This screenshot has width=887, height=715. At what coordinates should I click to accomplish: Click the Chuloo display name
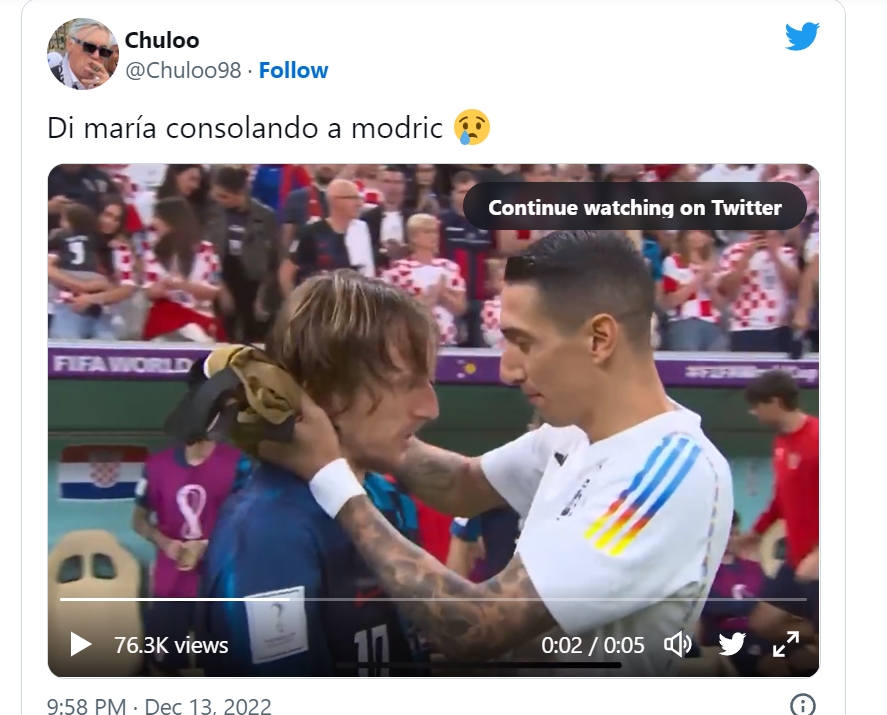tap(162, 40)
